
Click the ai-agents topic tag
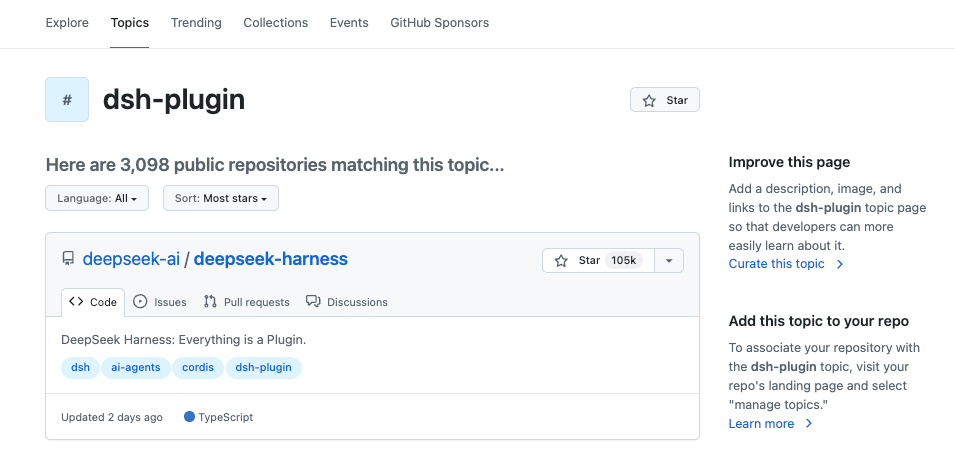click(x=136, y=368)
